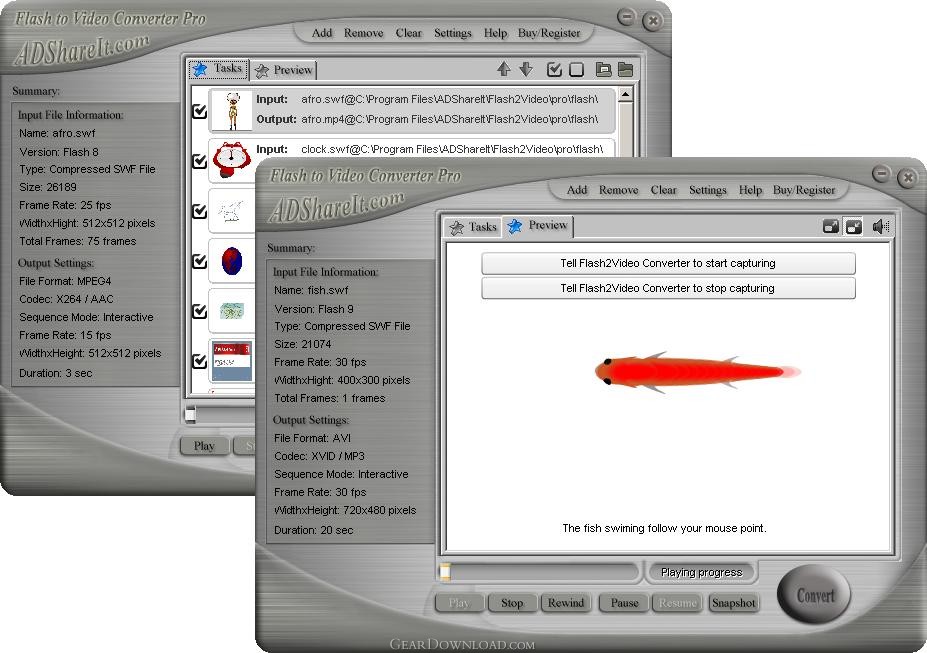Screen dimensions: 927x653
Task: Select afro character thumbnail in task list
Action: 232,110
